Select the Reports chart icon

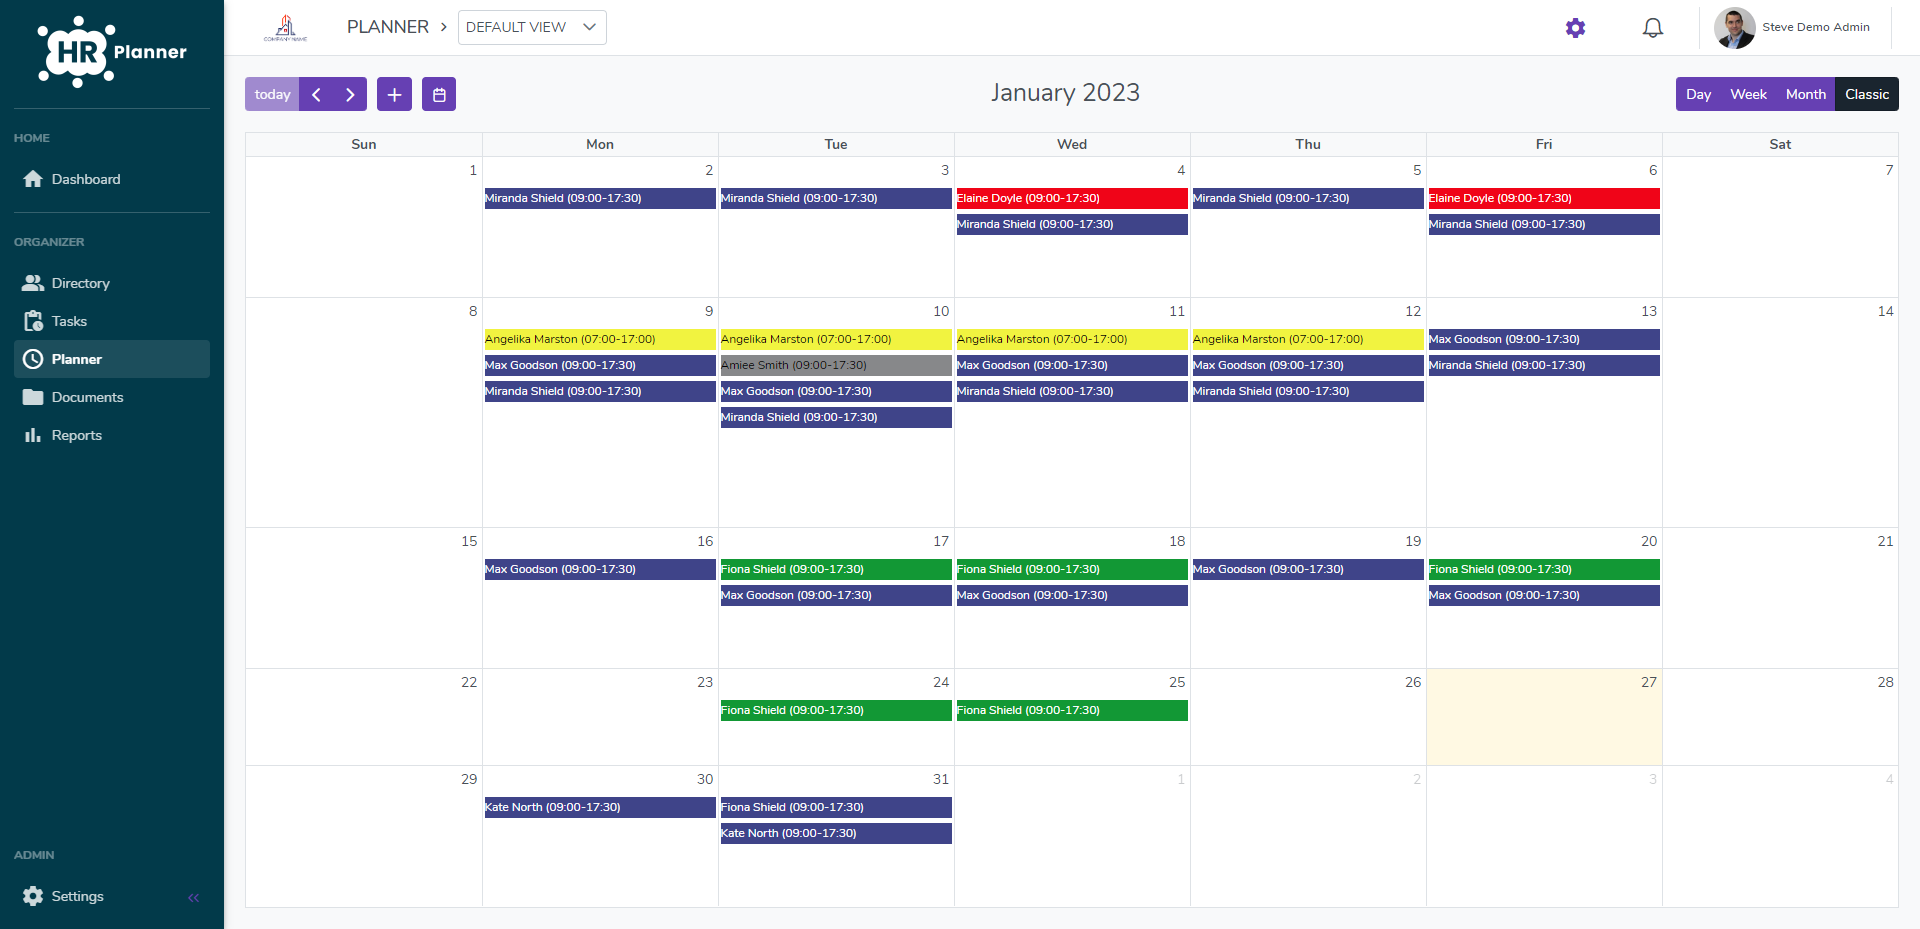click(x=33, y=435)
